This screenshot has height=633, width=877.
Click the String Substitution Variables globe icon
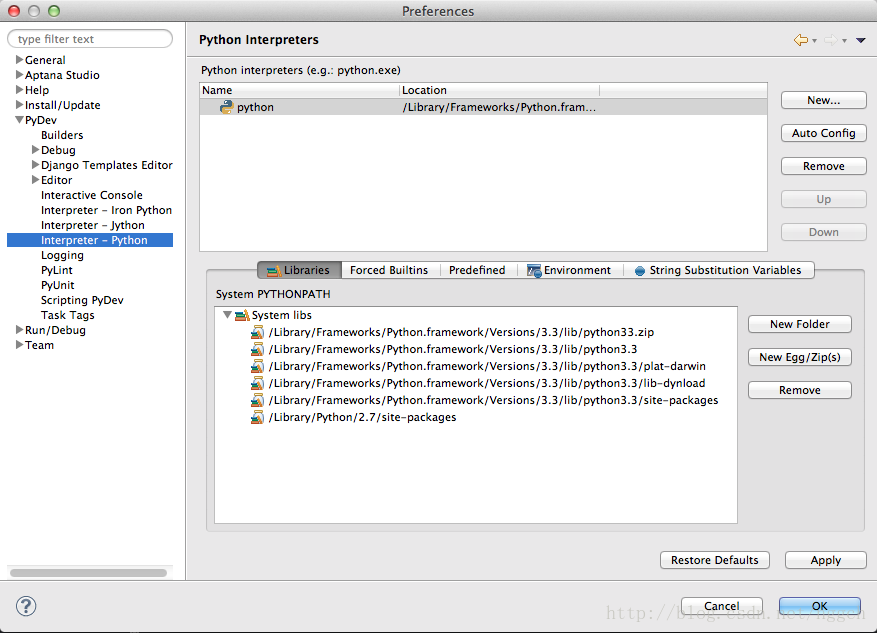[x=640, y=271]
